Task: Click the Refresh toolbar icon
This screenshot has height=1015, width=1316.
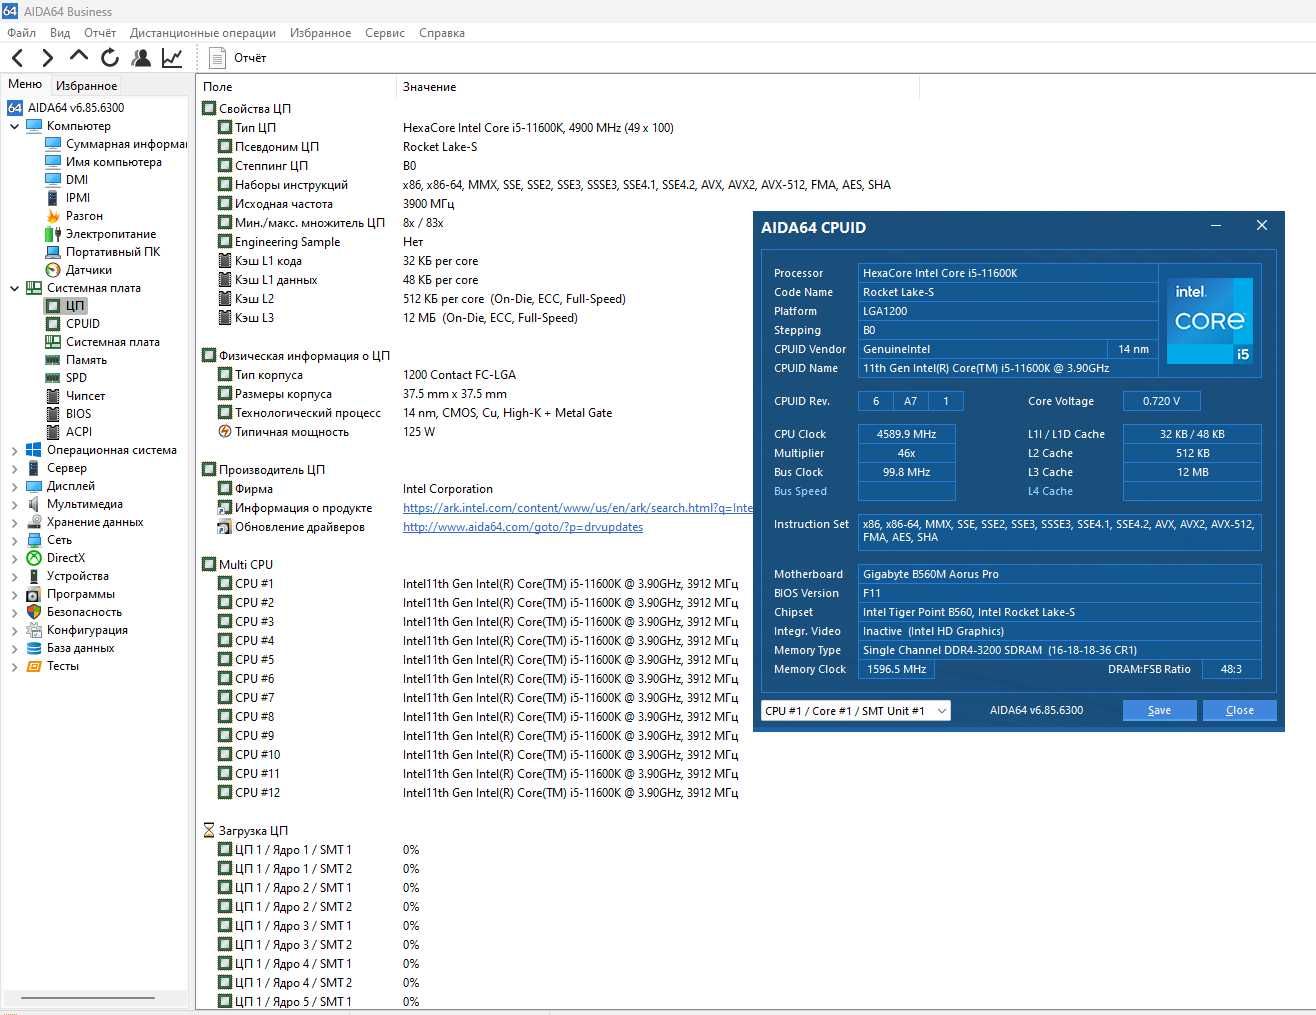Action: tap(109, 58)
